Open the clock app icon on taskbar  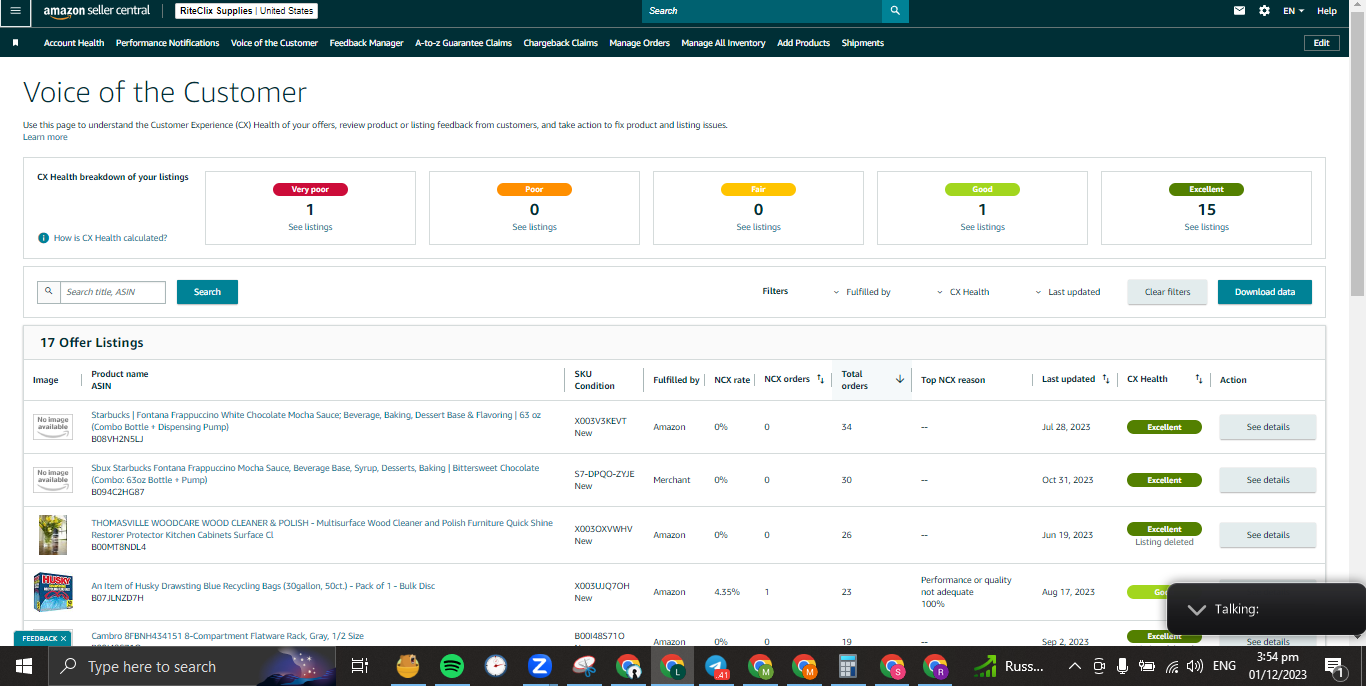click(x=496, y=666)
